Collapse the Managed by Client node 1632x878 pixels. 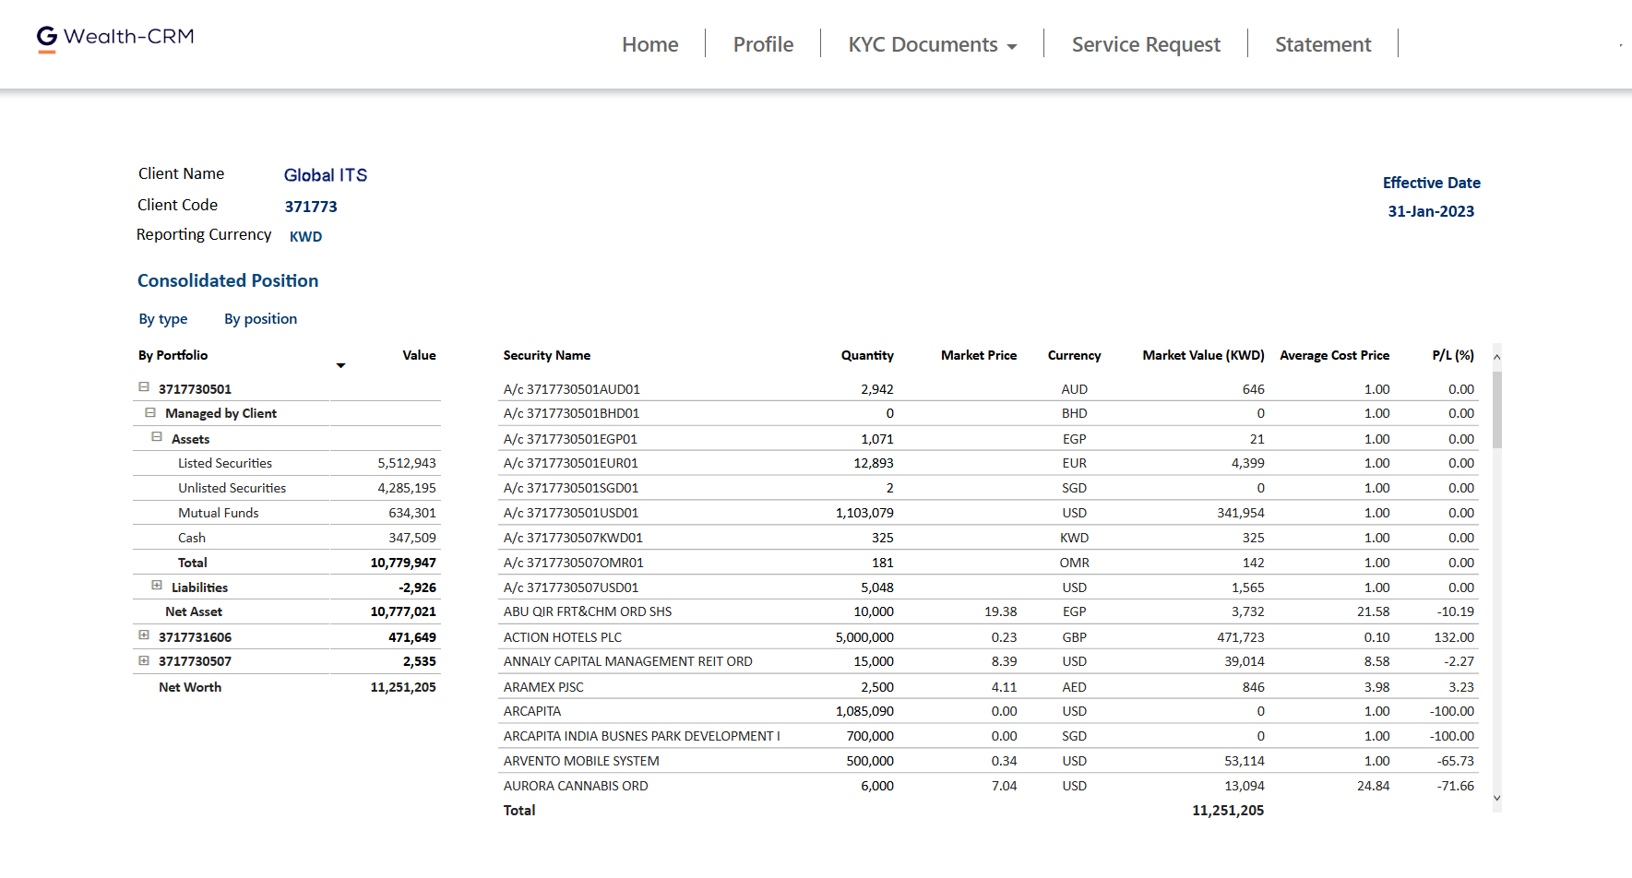point(150,412)
